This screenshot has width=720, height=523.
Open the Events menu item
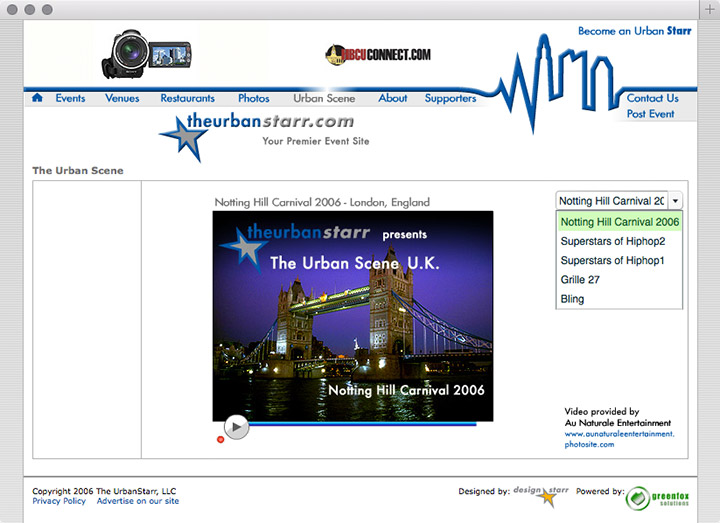coord(70,98)
